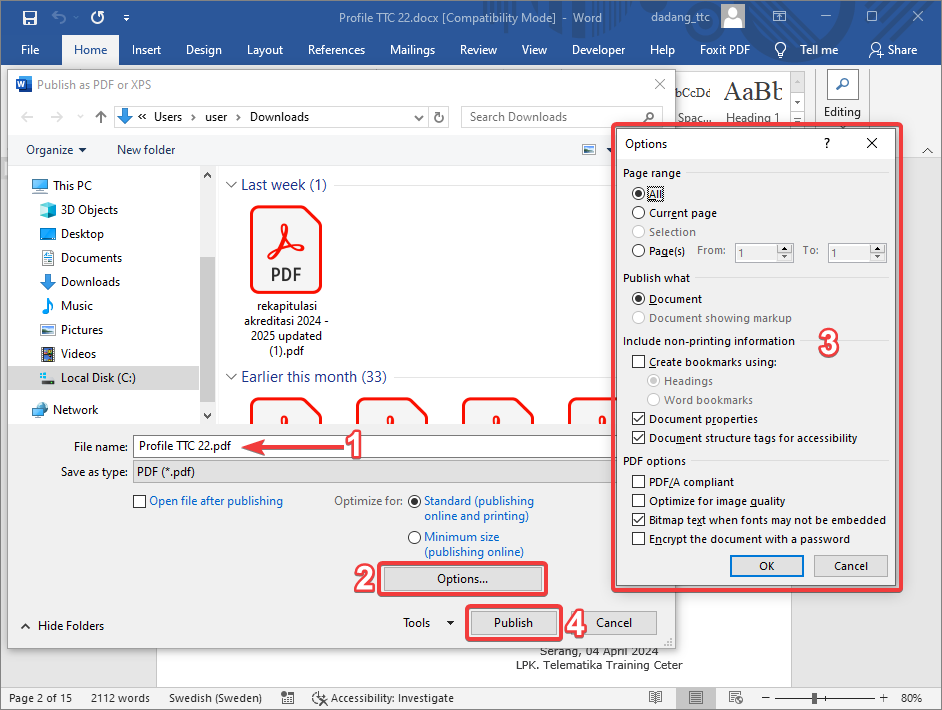Click Accessibility: Investigate in status bar
The image size is (942, 710).
tap(383, 698)
